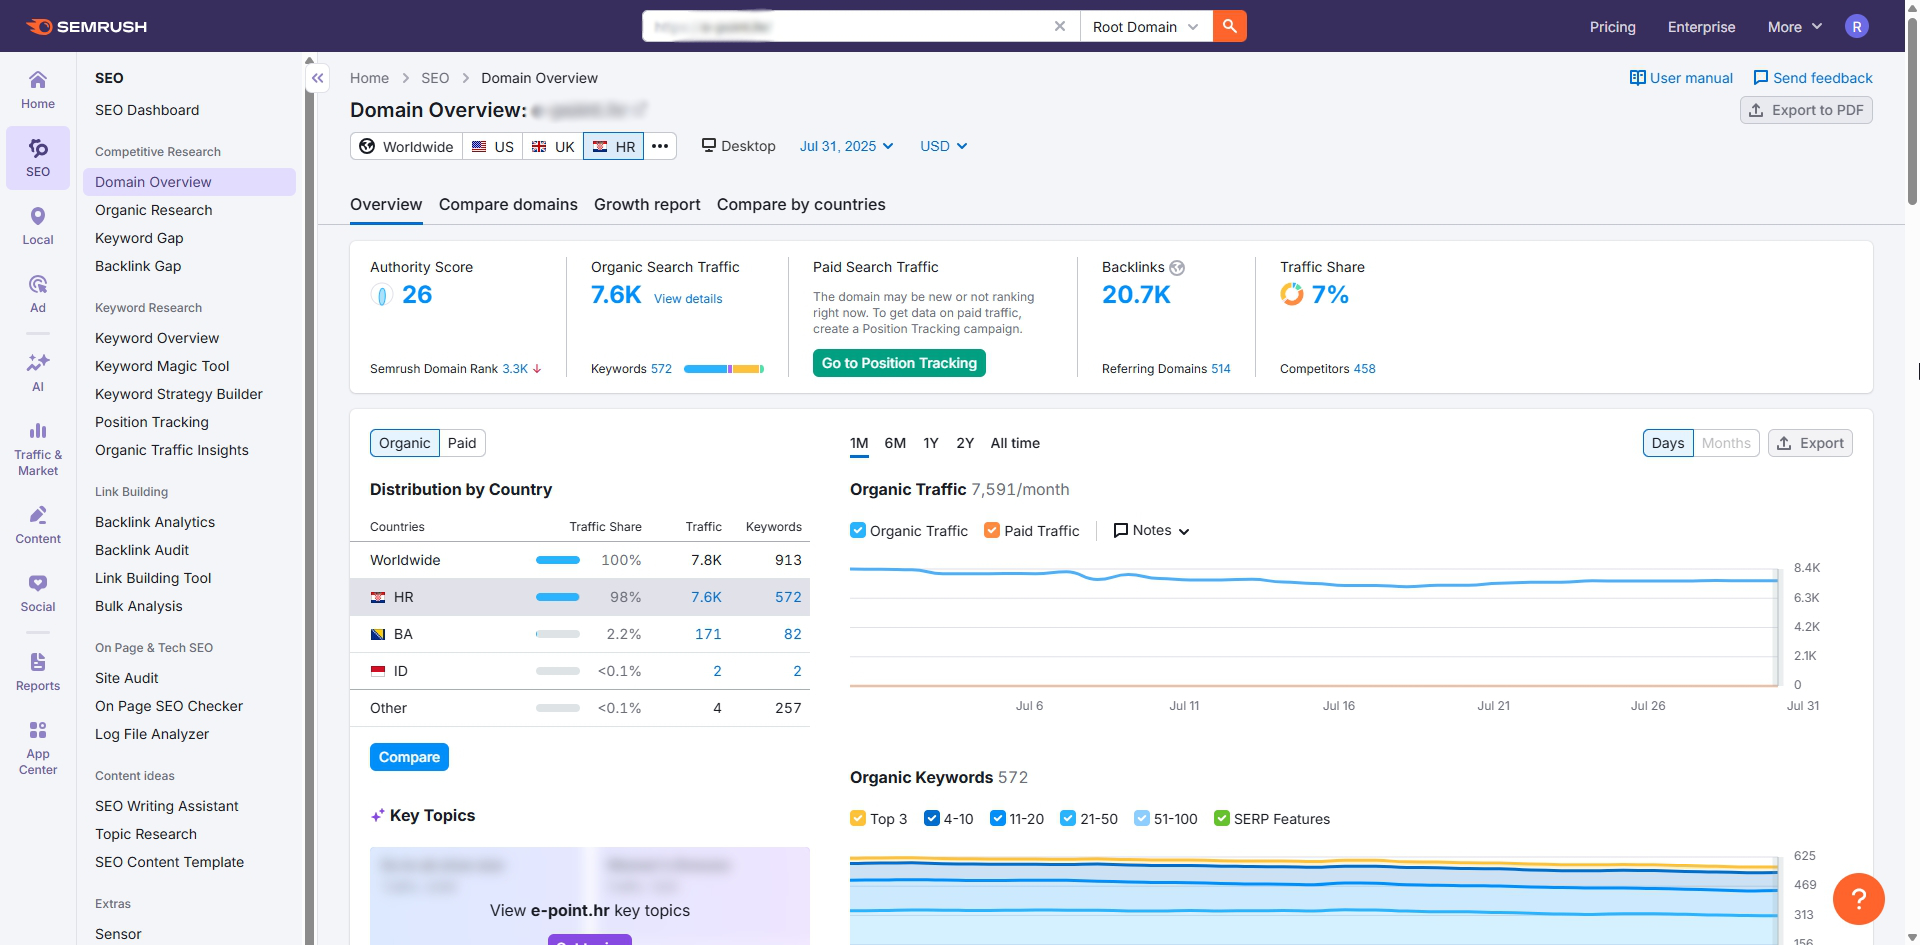
Task: Switch to Growth report tab
Action: 647,204
